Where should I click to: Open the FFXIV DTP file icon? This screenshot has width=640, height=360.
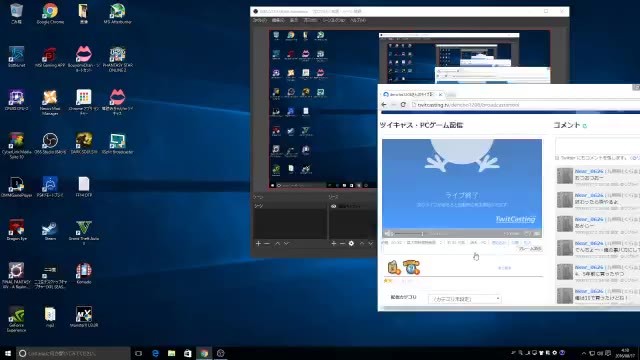click(x=84, y=187)
